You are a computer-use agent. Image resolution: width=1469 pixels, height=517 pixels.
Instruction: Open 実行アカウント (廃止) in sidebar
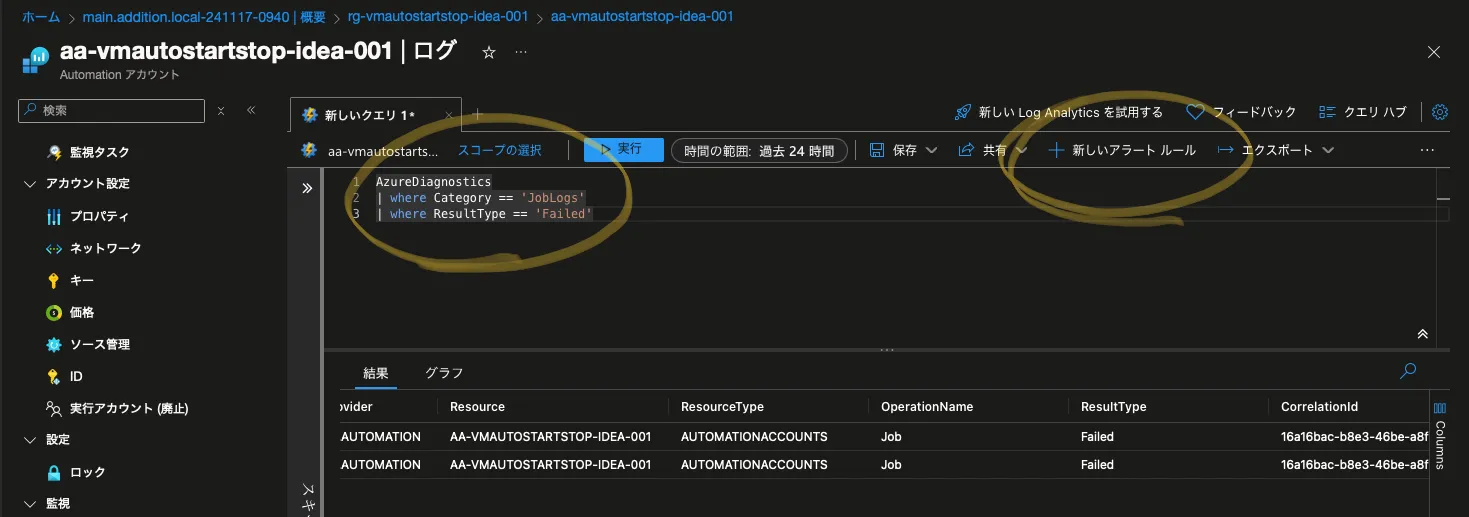pos(117,408)
